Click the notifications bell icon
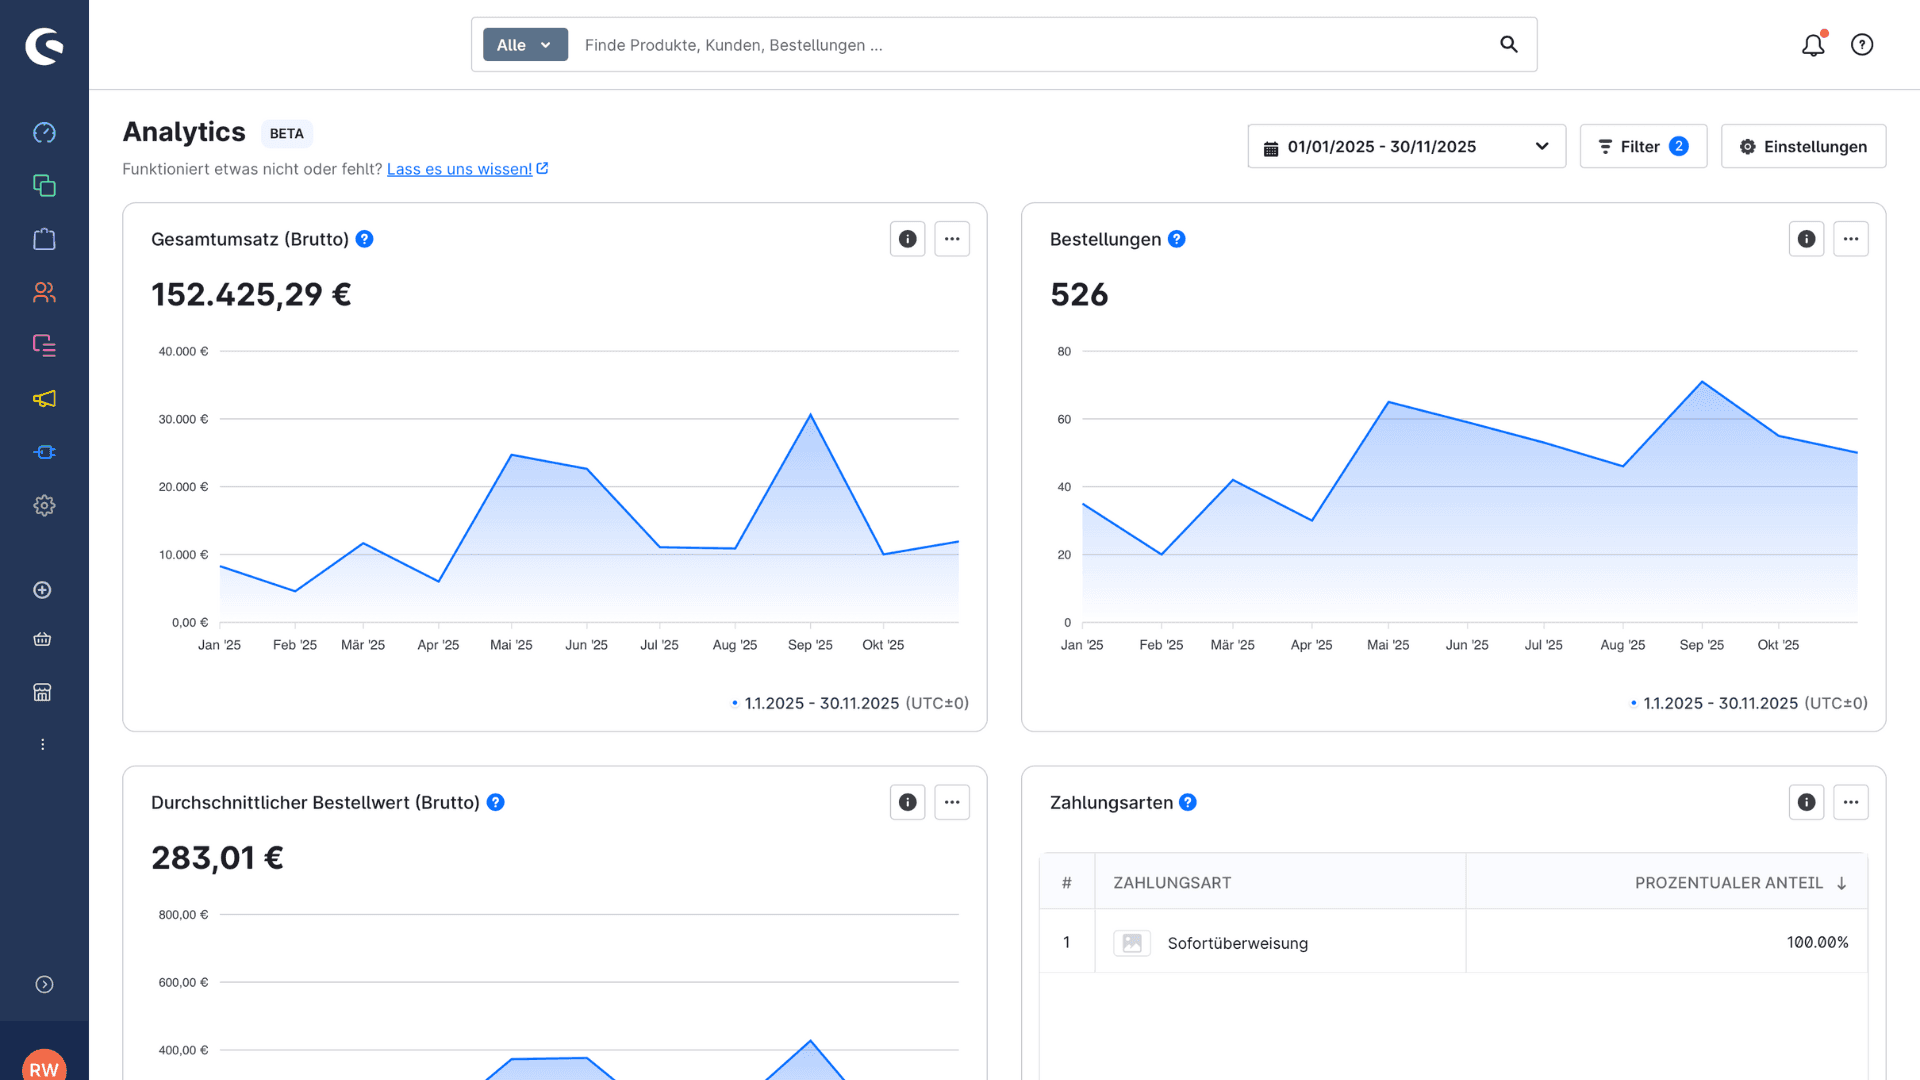 1813,45
